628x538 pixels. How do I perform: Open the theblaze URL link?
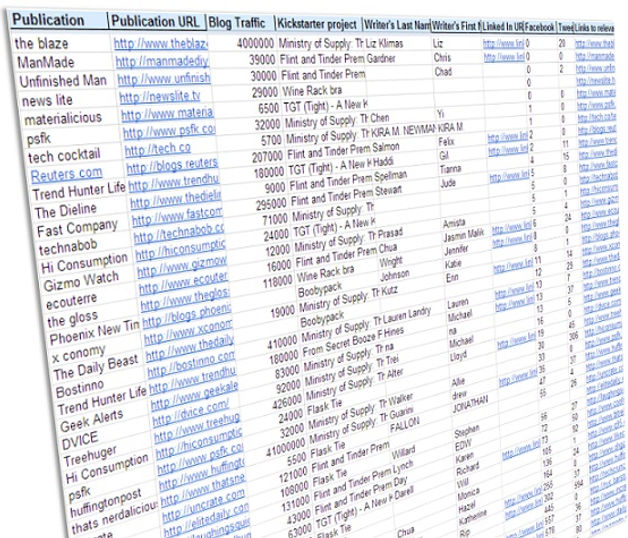(x=161, y=43)
